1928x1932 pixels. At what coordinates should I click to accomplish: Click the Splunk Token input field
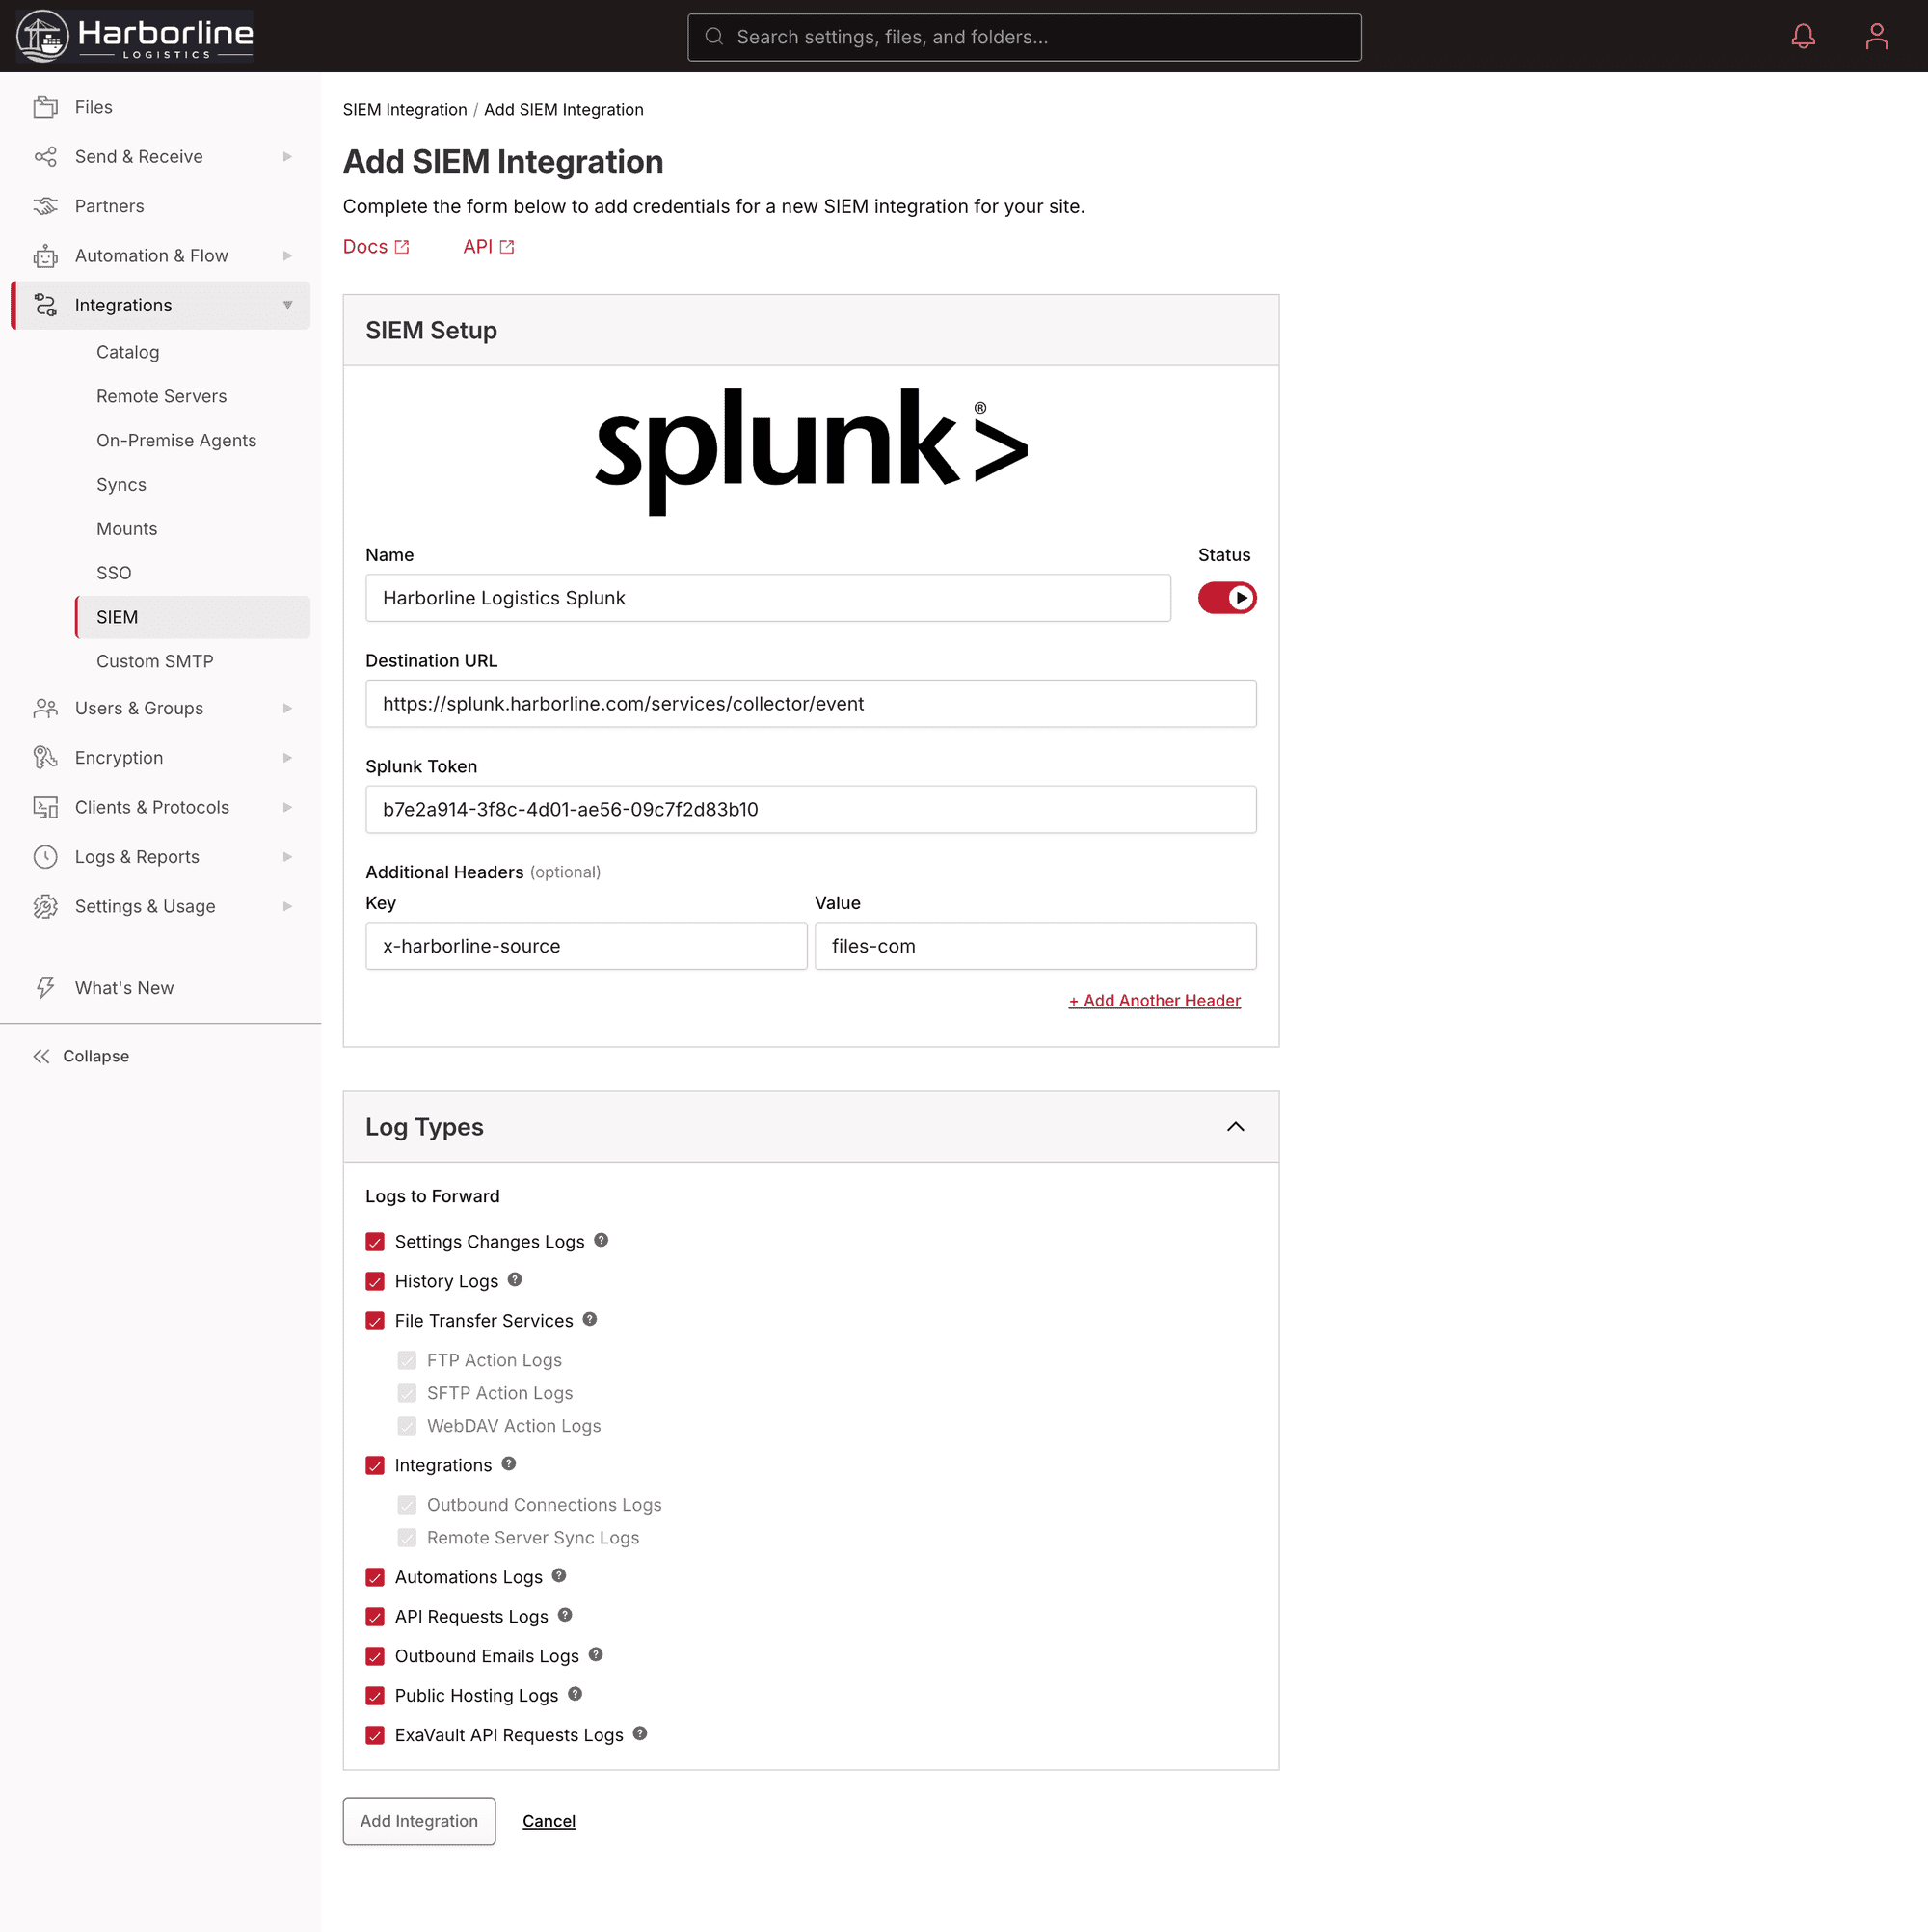[x=811, y=809]
